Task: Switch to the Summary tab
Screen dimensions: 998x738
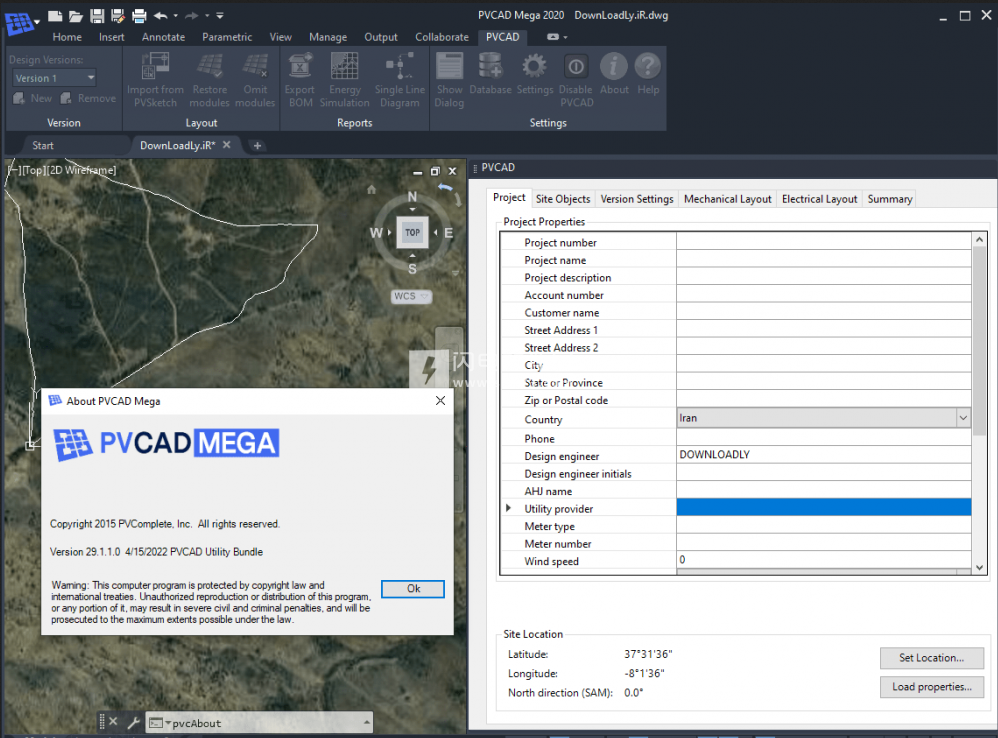Action: click(x=889, y=199)
